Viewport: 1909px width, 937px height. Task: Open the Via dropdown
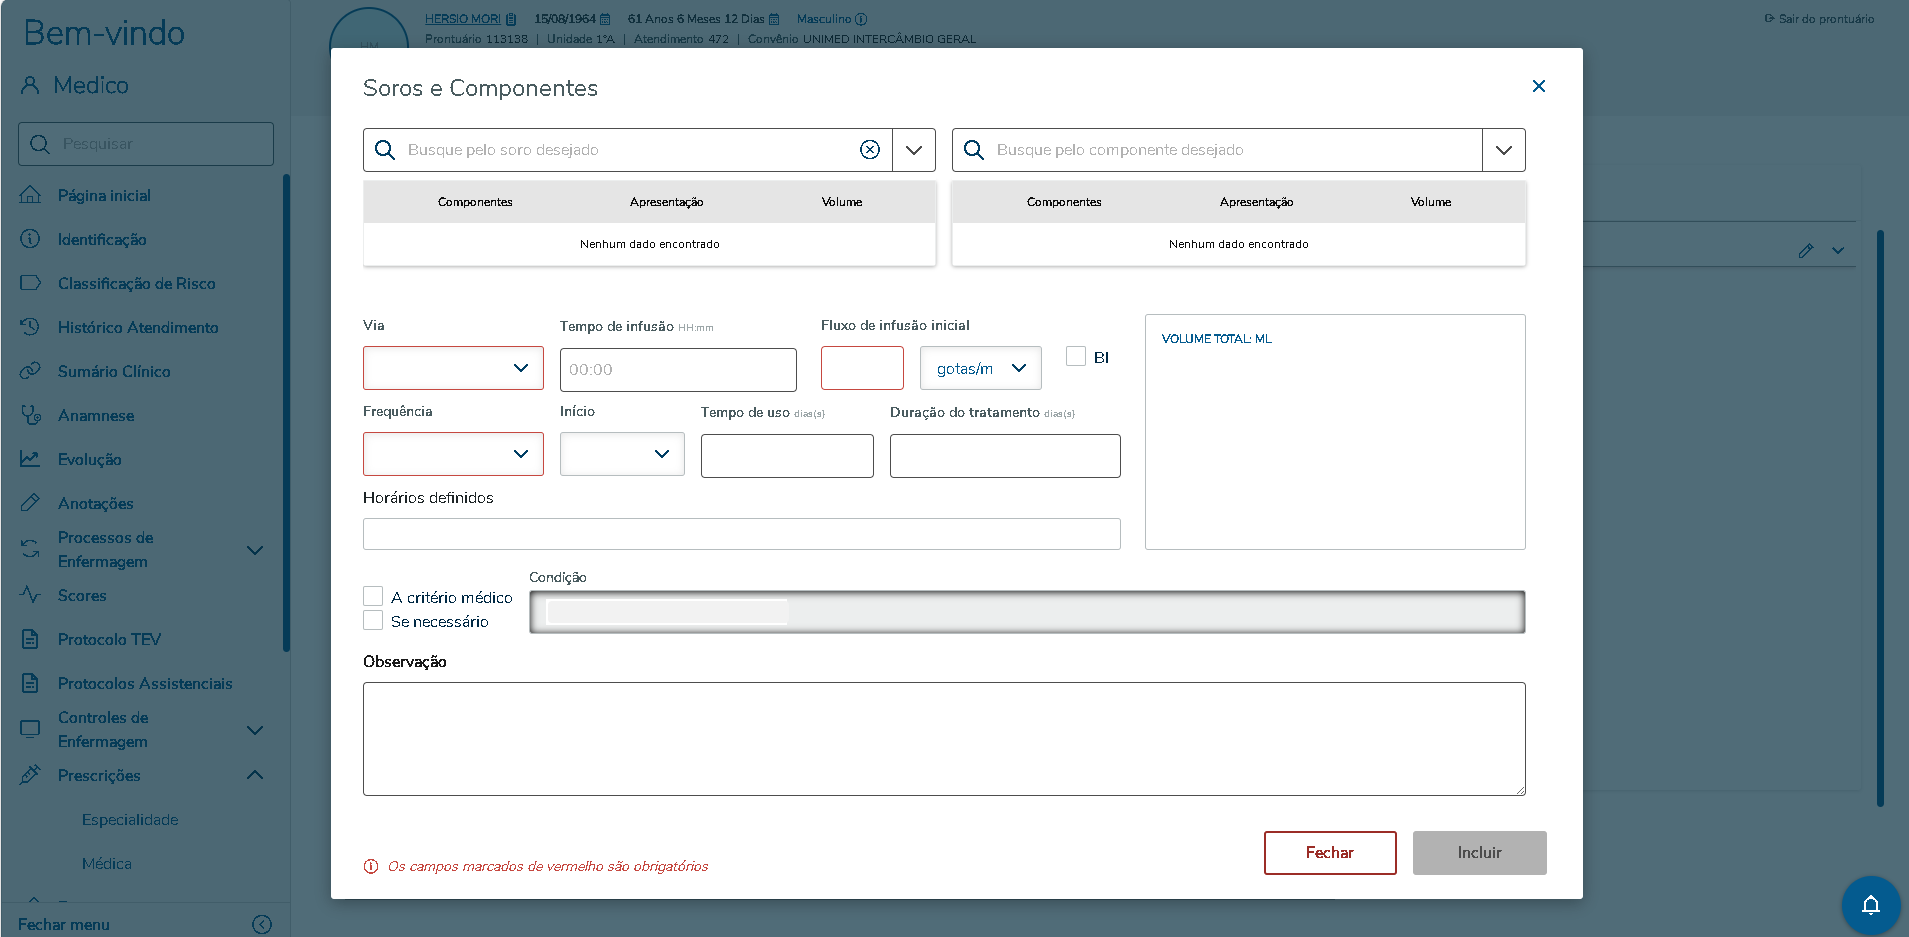point(453,368)
